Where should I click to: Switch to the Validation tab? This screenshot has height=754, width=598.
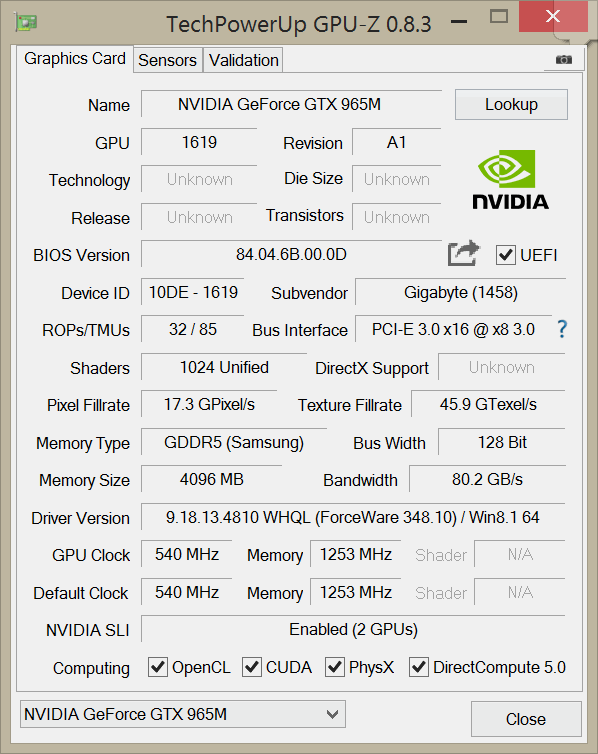[x=243, y=60]
